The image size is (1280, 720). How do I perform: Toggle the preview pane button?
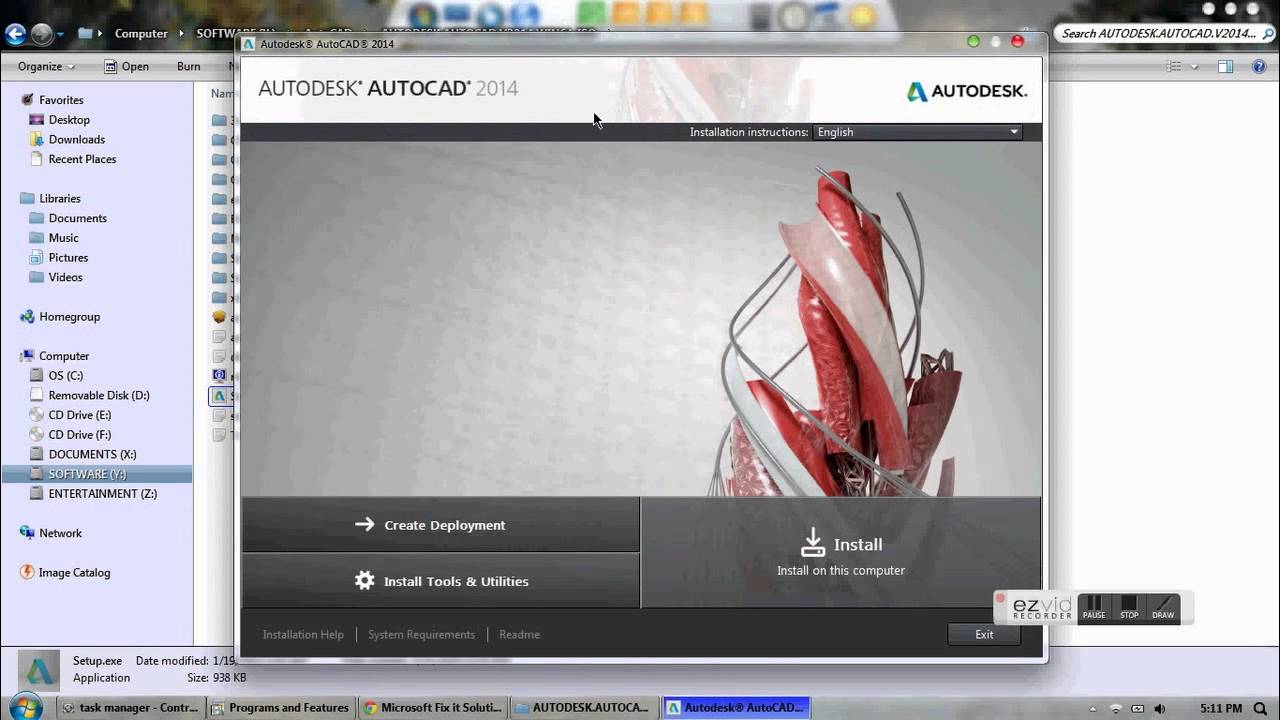pos(1226,66)
